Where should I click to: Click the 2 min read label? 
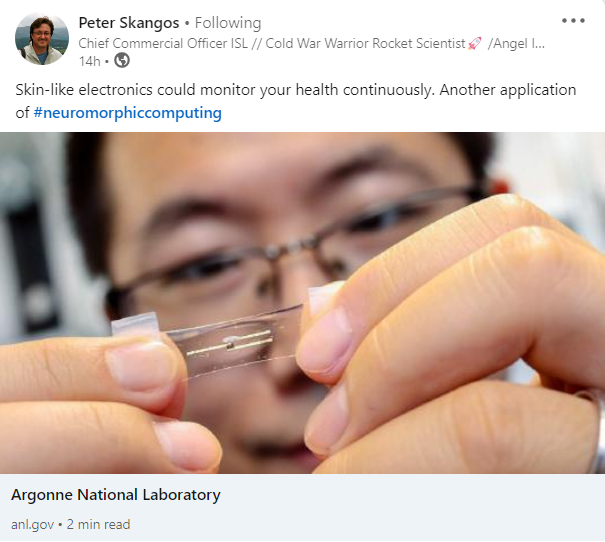98,525
